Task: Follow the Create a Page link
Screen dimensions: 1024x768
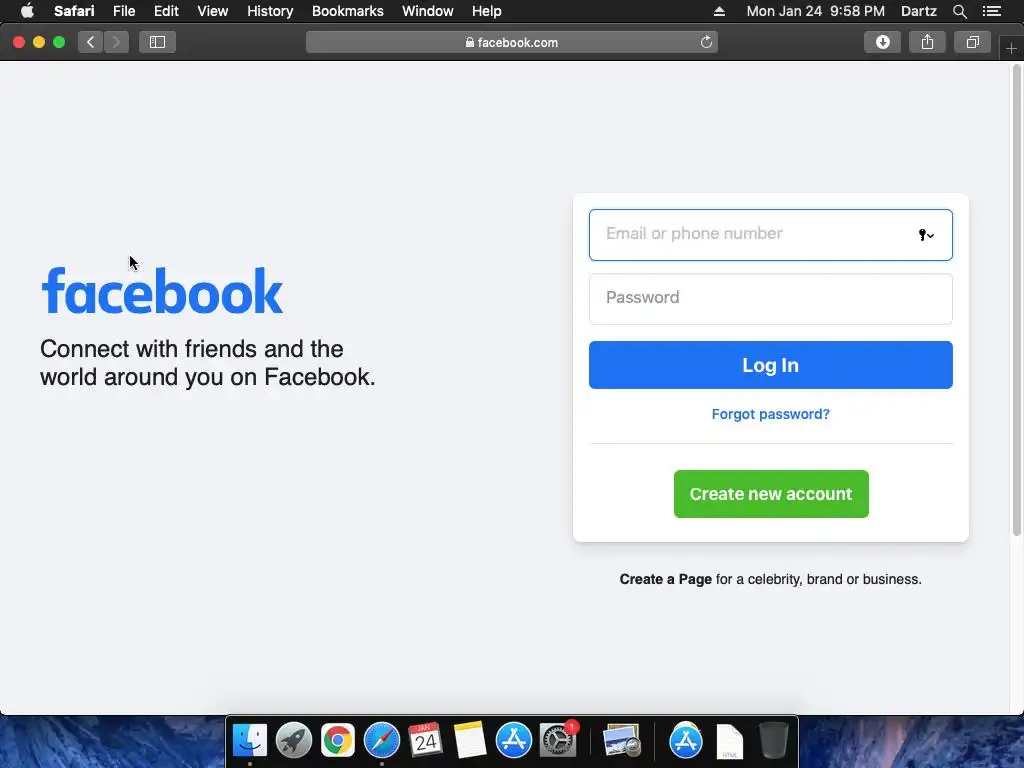Action: (665, 579)
